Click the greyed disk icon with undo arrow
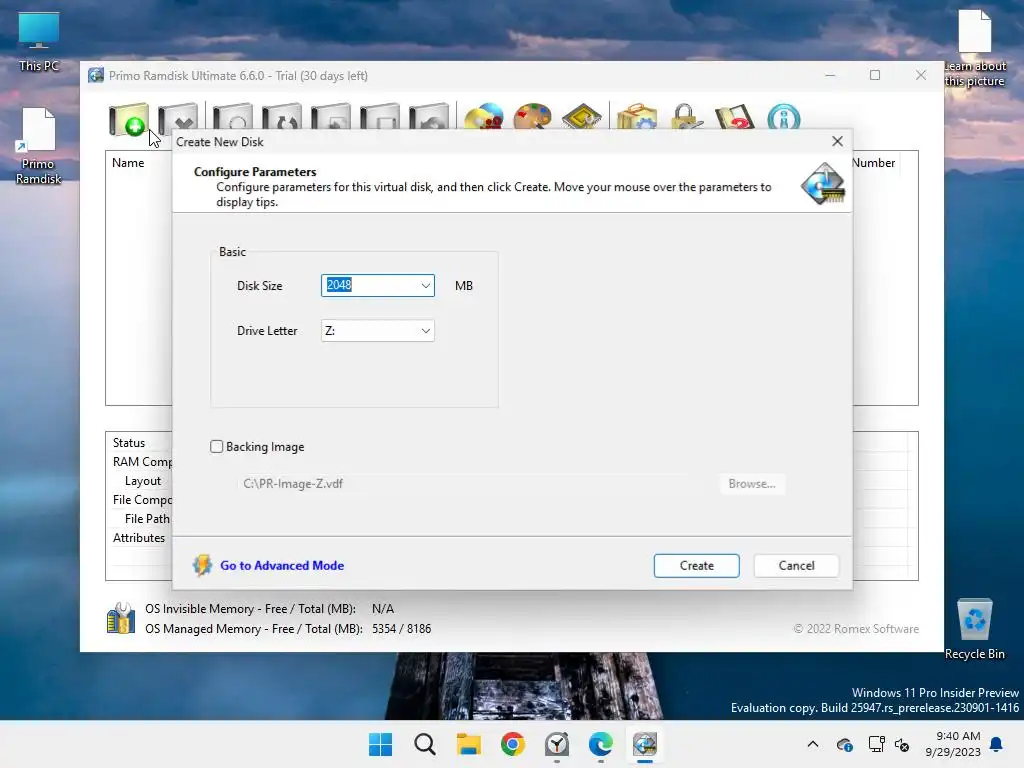 428,117
